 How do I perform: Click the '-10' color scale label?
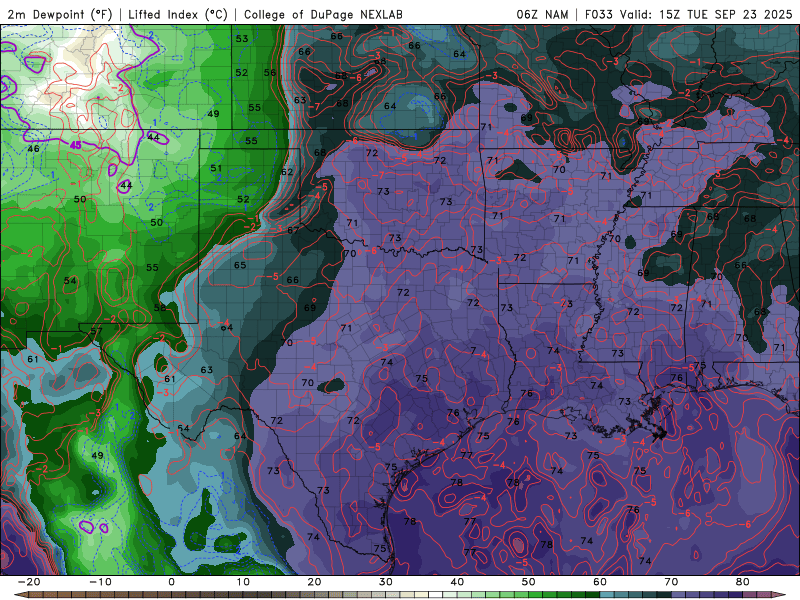(x=100, y=582)
